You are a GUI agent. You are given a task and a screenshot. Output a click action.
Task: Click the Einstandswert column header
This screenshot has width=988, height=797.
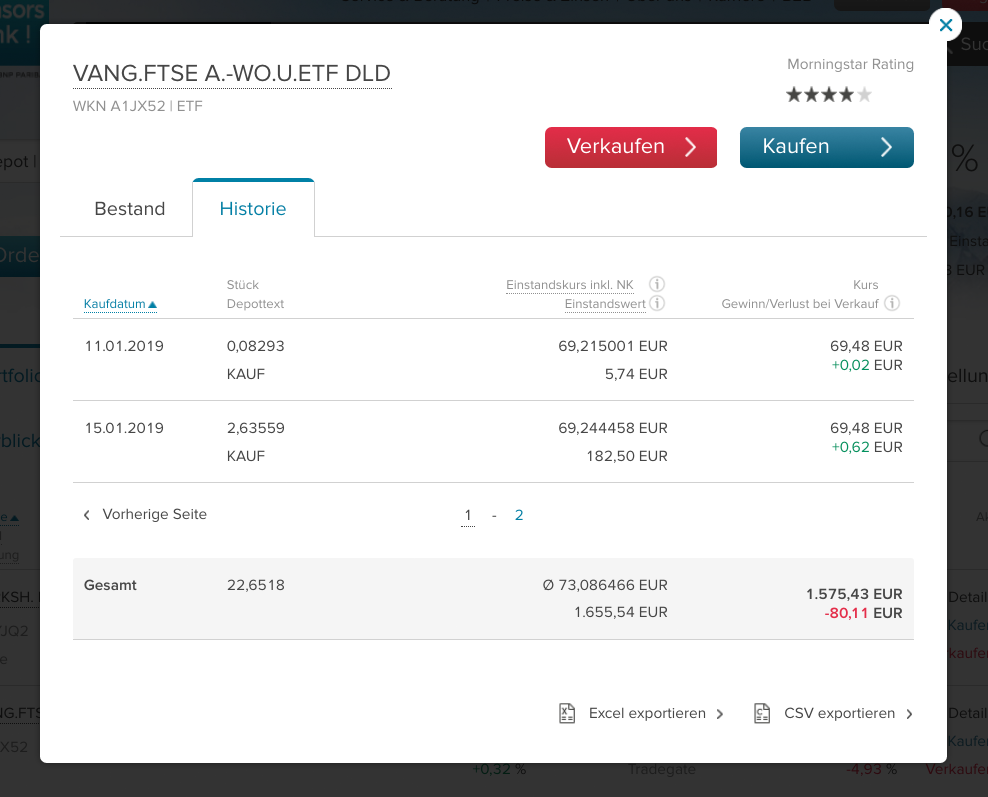605,304
